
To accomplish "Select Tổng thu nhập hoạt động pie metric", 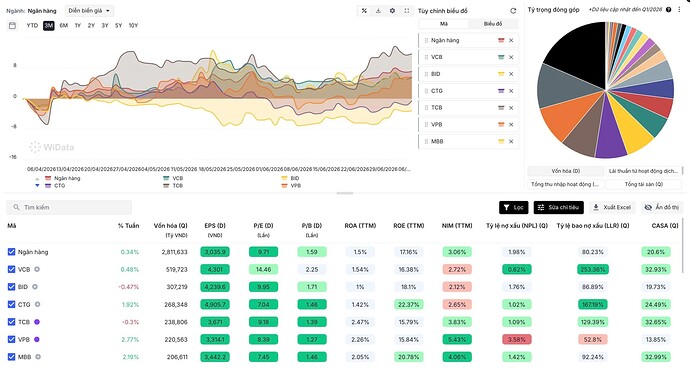I will point(565,184).
